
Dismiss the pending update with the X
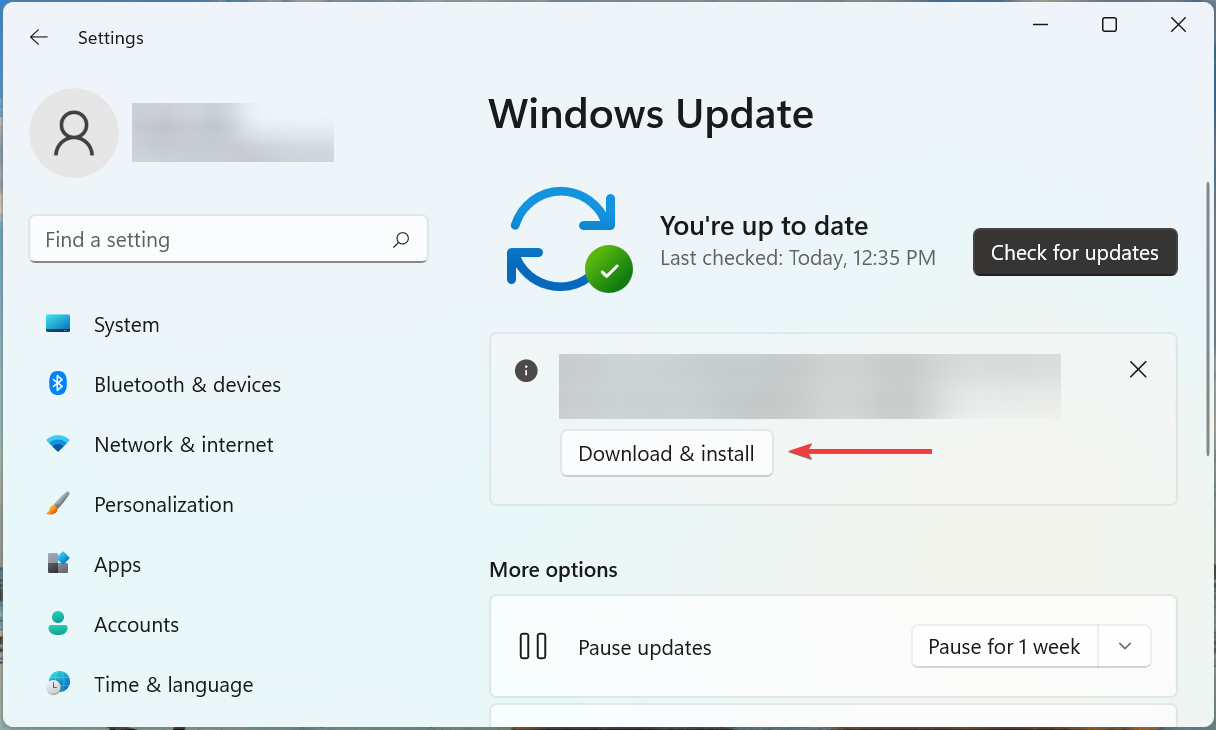pyautogui.click(x=1138, y=369)
